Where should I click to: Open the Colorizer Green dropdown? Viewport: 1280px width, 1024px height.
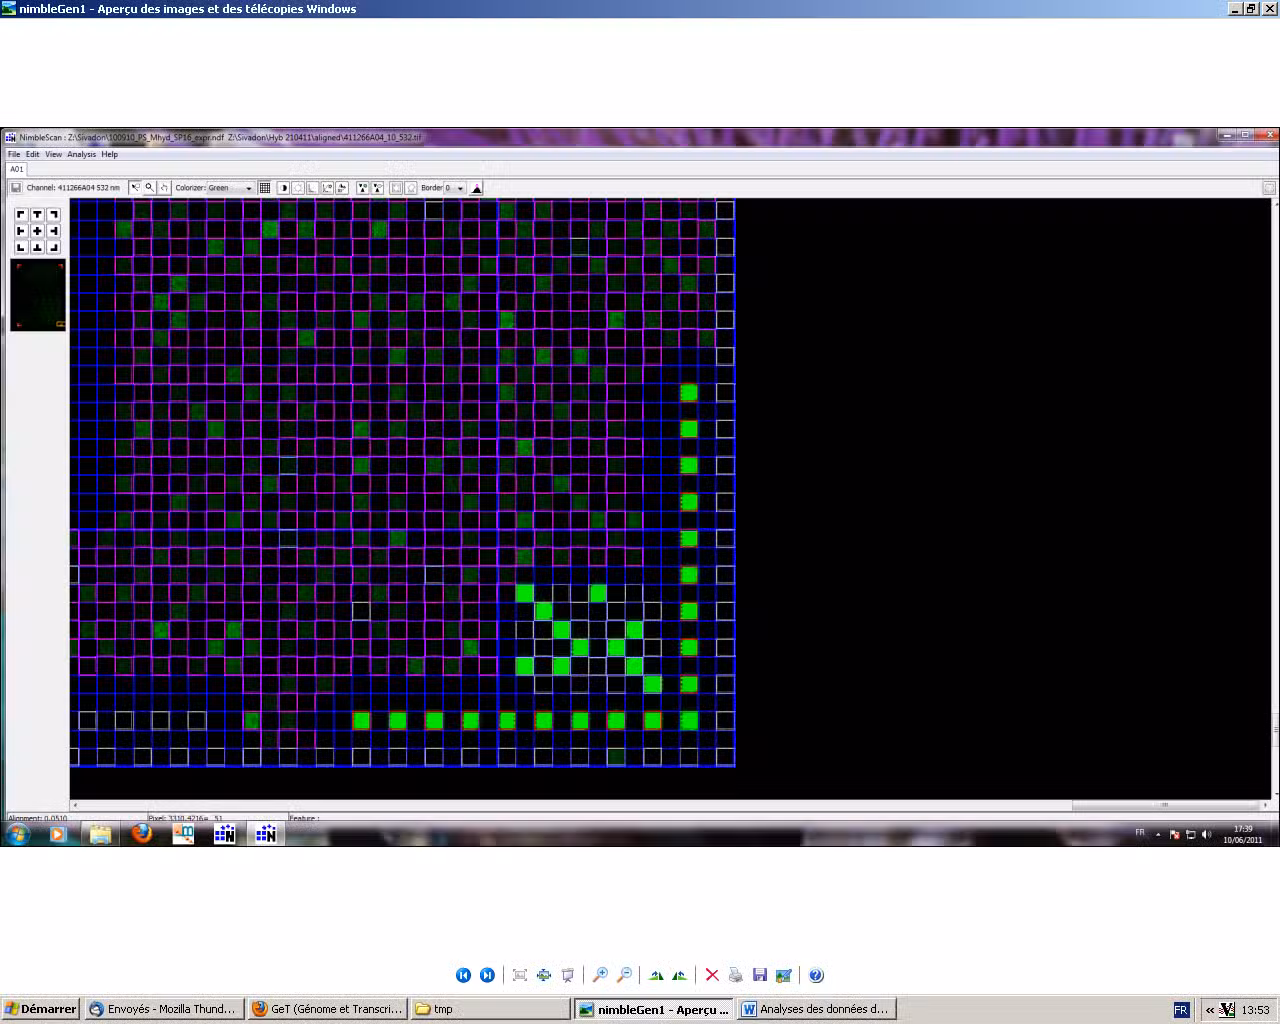pos(248,188)
